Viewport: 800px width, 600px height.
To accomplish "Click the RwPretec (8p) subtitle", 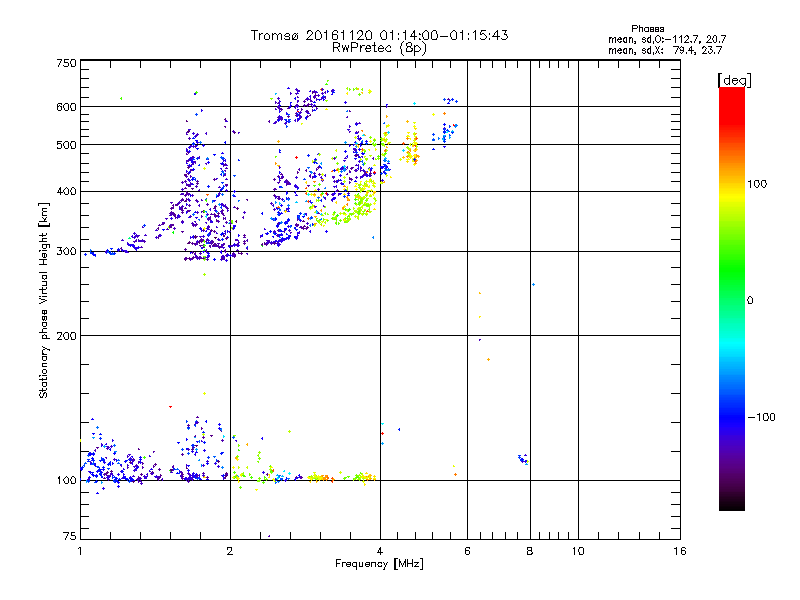I will coord(379,48).
